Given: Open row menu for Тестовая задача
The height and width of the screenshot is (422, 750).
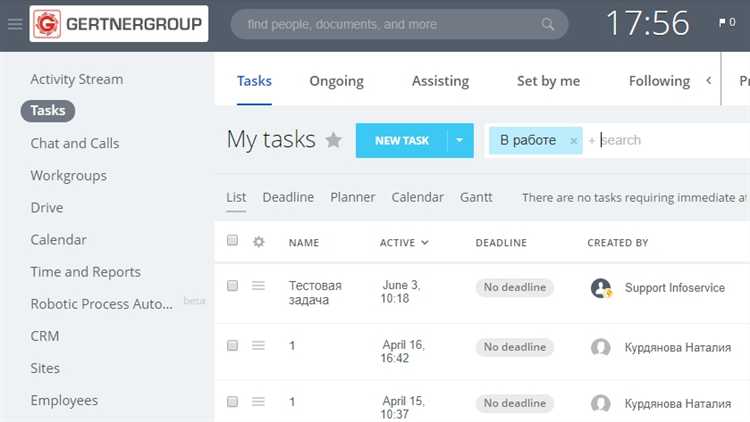Looking at the screenshot, I should [258, 286].
